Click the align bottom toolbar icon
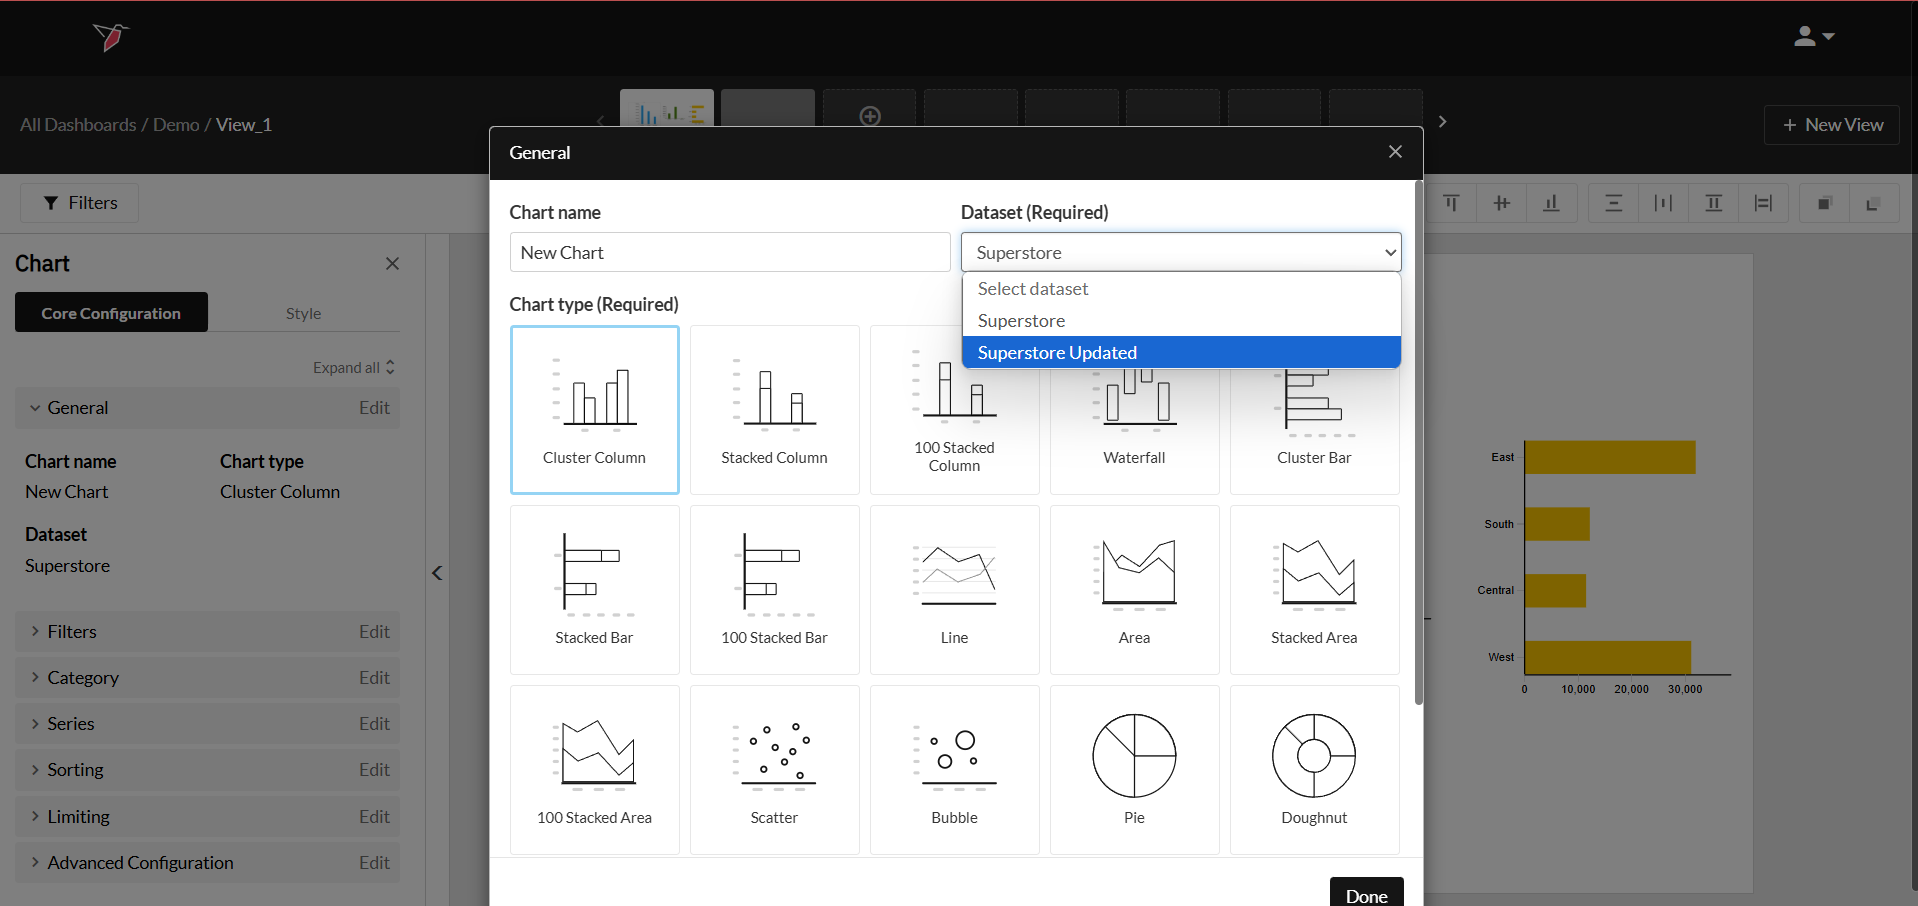 pos(1551,203)
